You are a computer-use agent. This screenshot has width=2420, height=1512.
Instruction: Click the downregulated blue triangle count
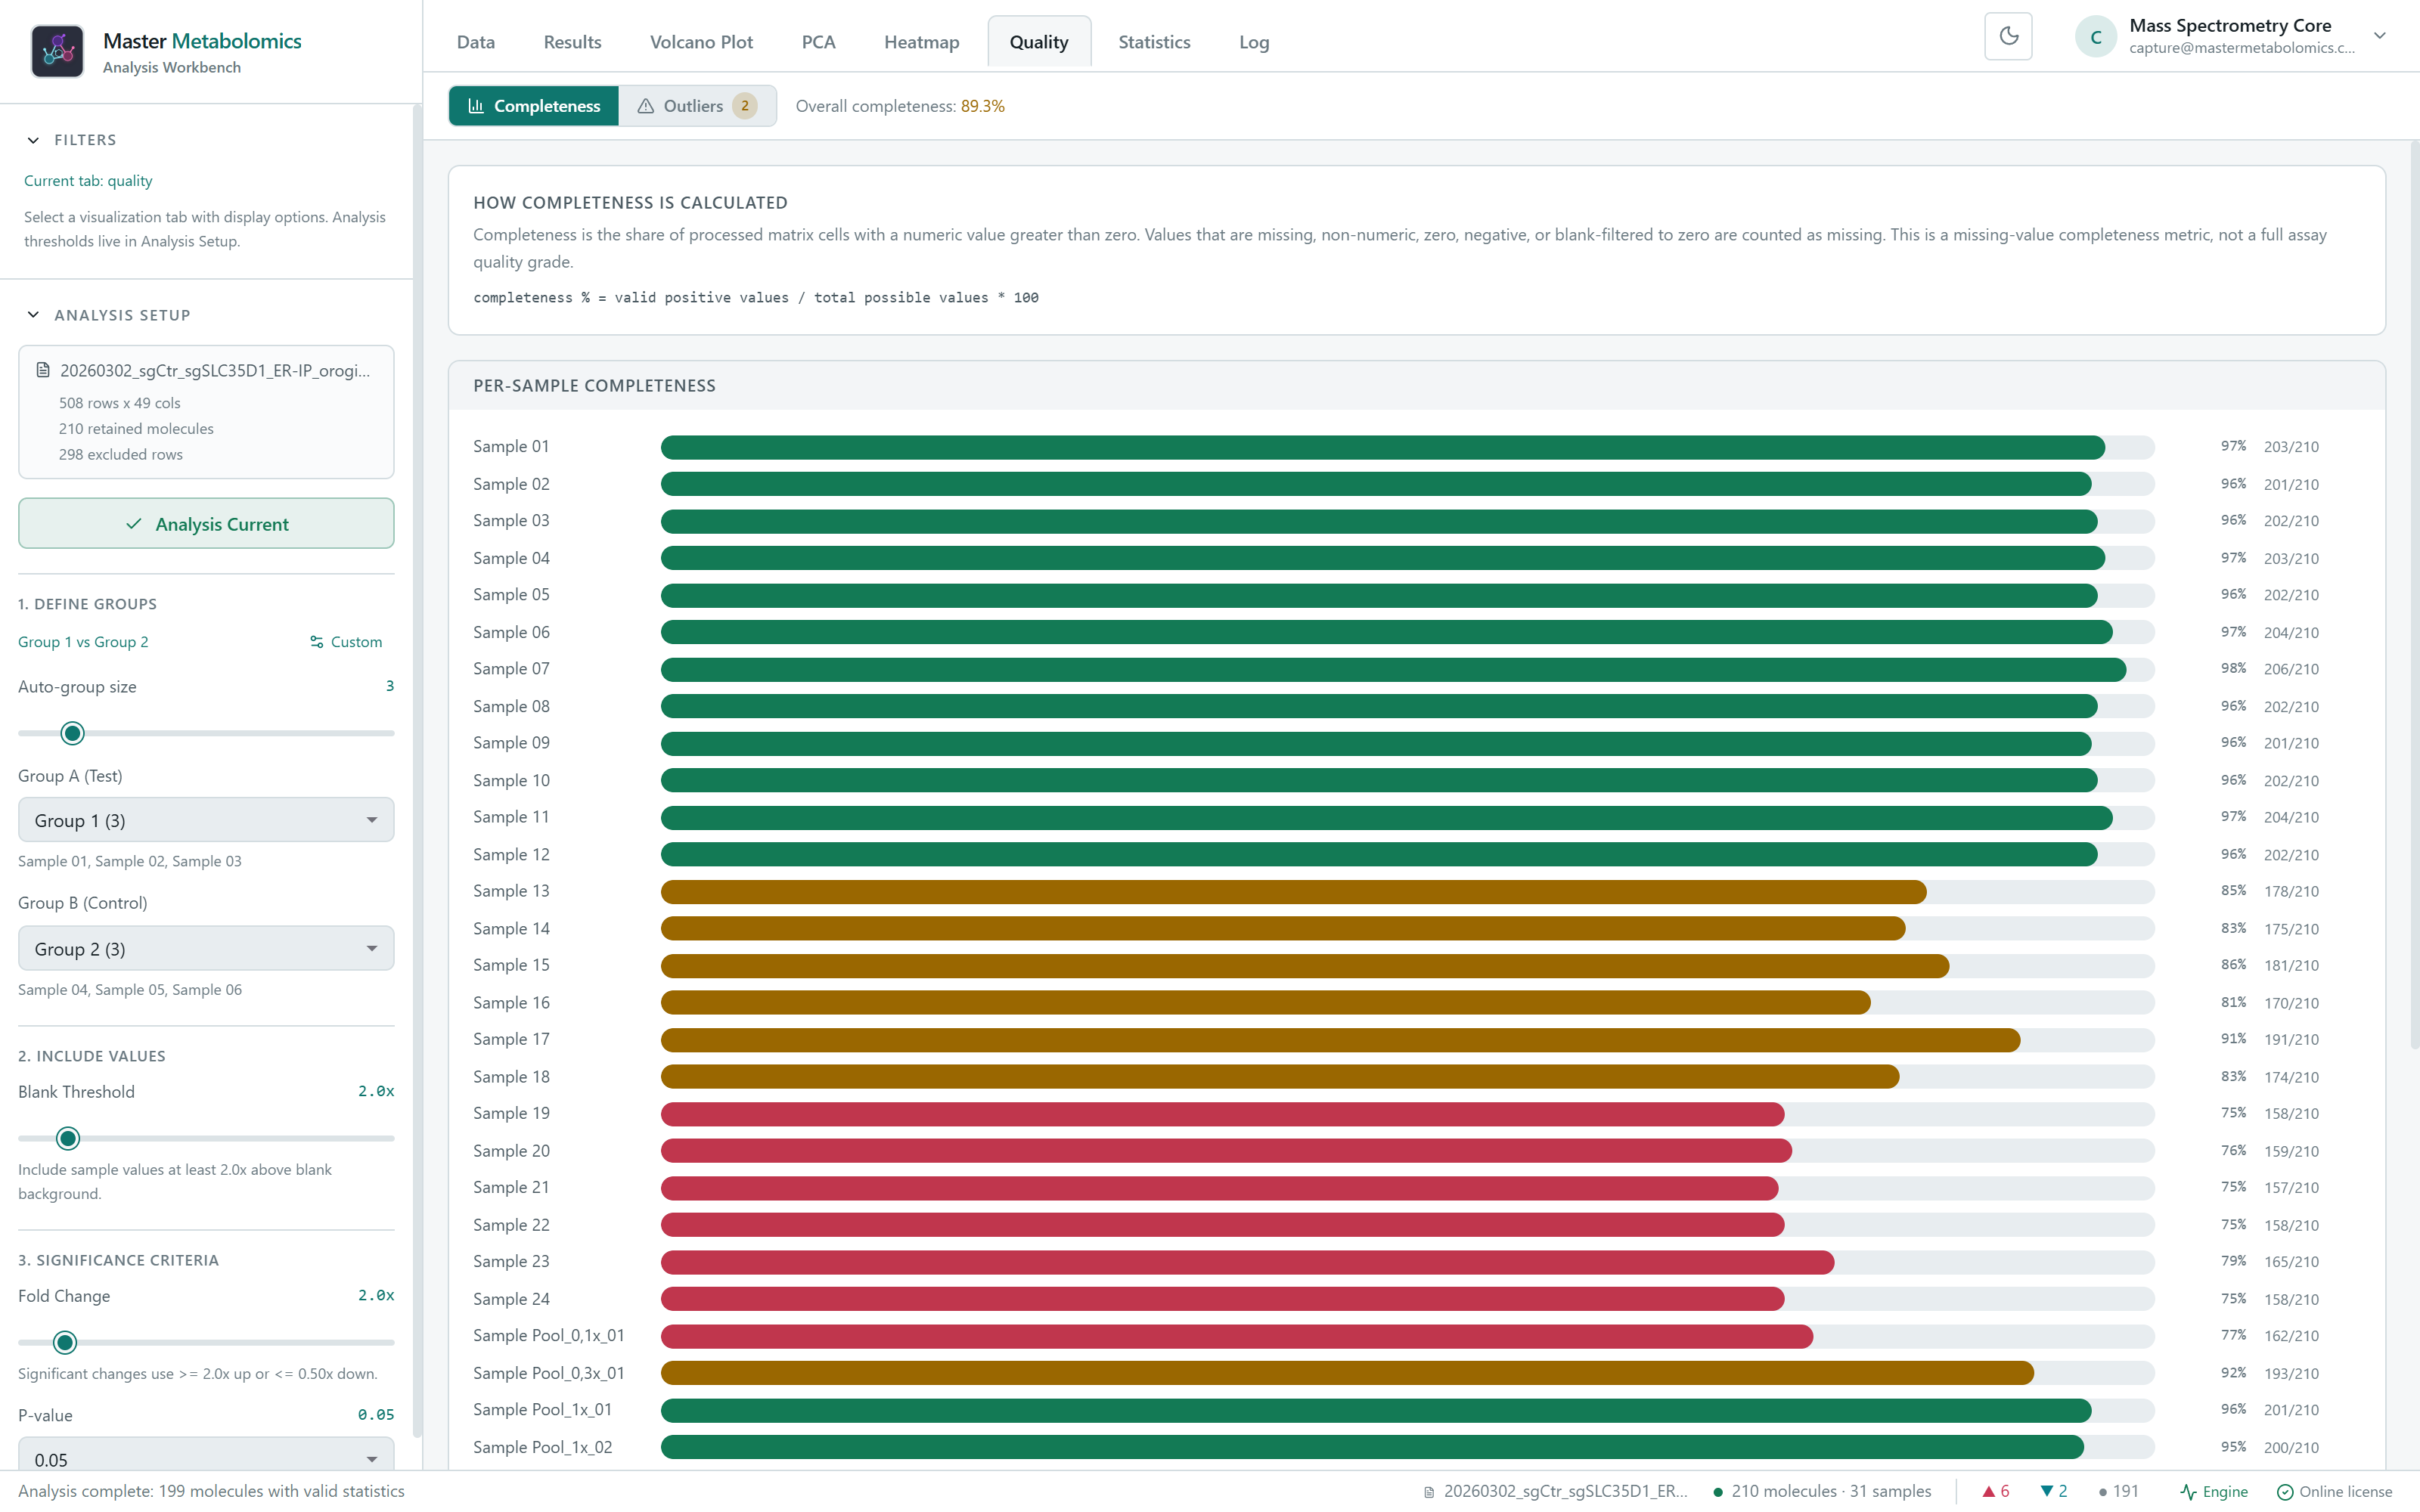pos(2054,1491)
